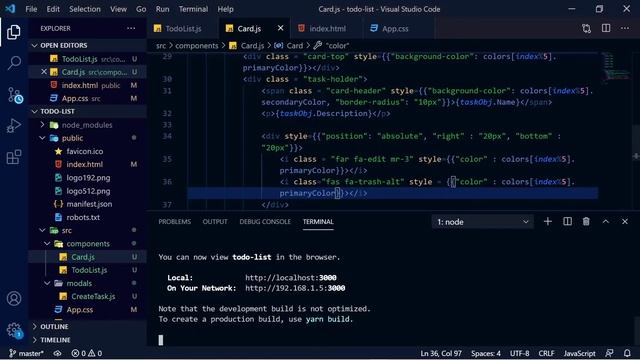Click 'Card' symbol in the breadcrumb
Viewport: 640px width, 360px height.
[289, 46]
